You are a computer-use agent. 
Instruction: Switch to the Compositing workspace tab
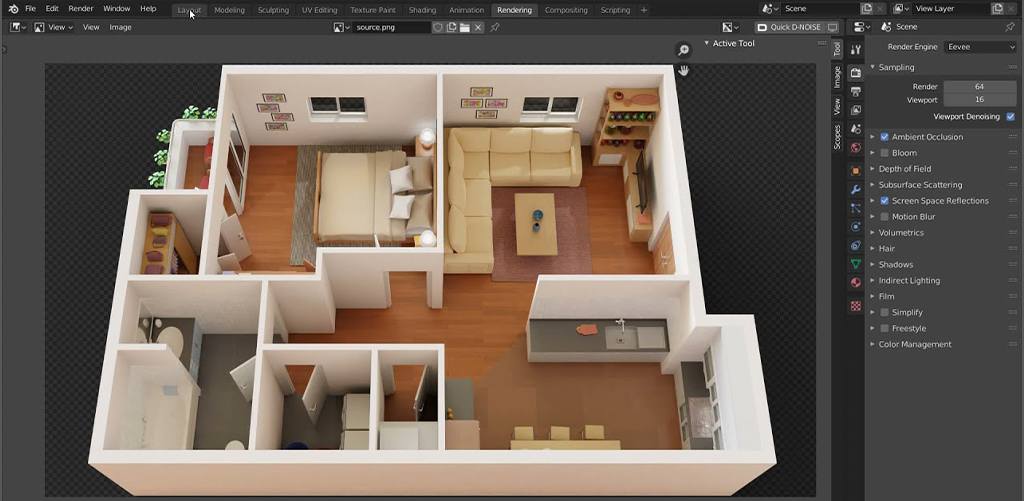(x=566, y=10)
